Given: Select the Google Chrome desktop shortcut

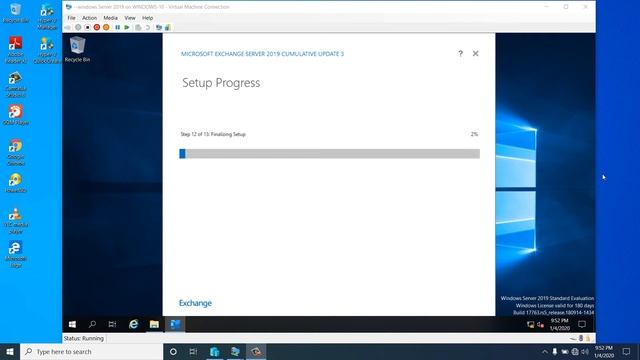Looking at the screenshot, I should [x=16, y=152].
